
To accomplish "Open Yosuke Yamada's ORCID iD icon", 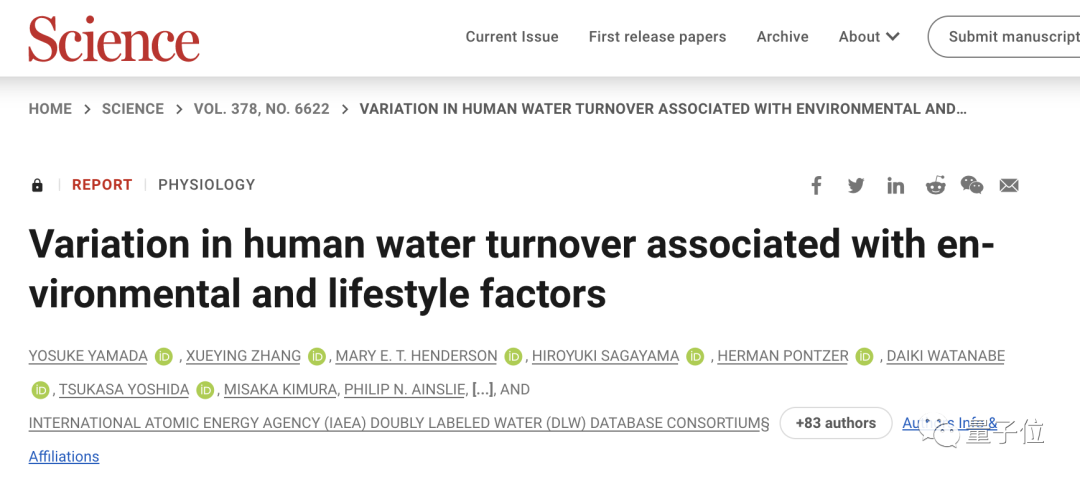I will 164,356.
